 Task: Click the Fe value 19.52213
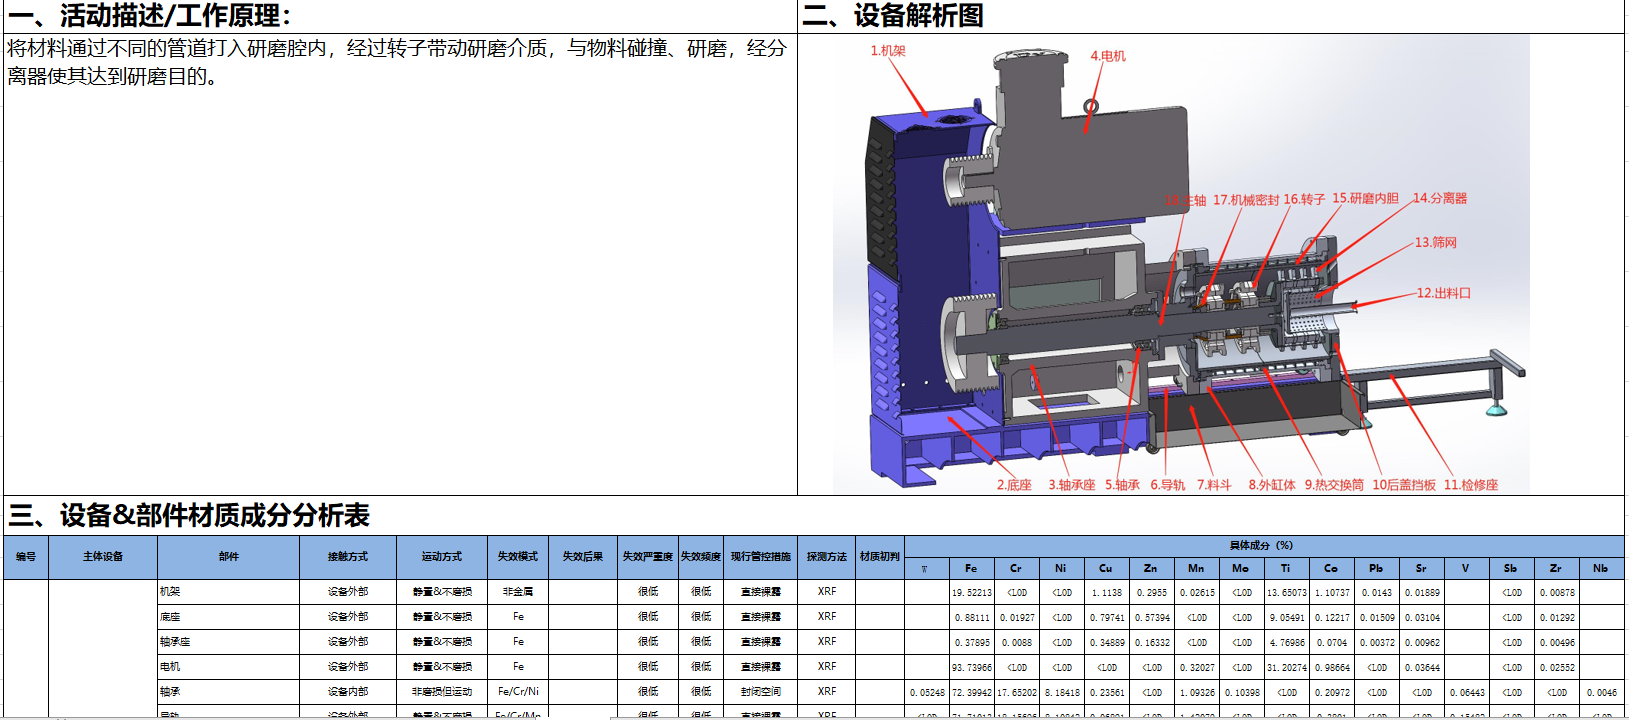(972, 592)
